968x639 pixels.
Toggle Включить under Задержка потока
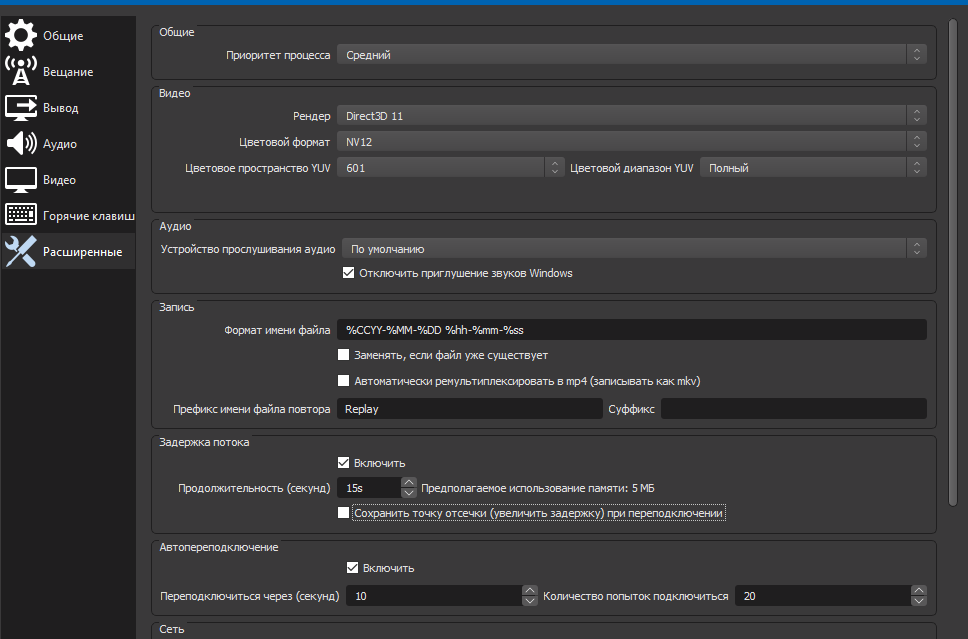[343, 462]
